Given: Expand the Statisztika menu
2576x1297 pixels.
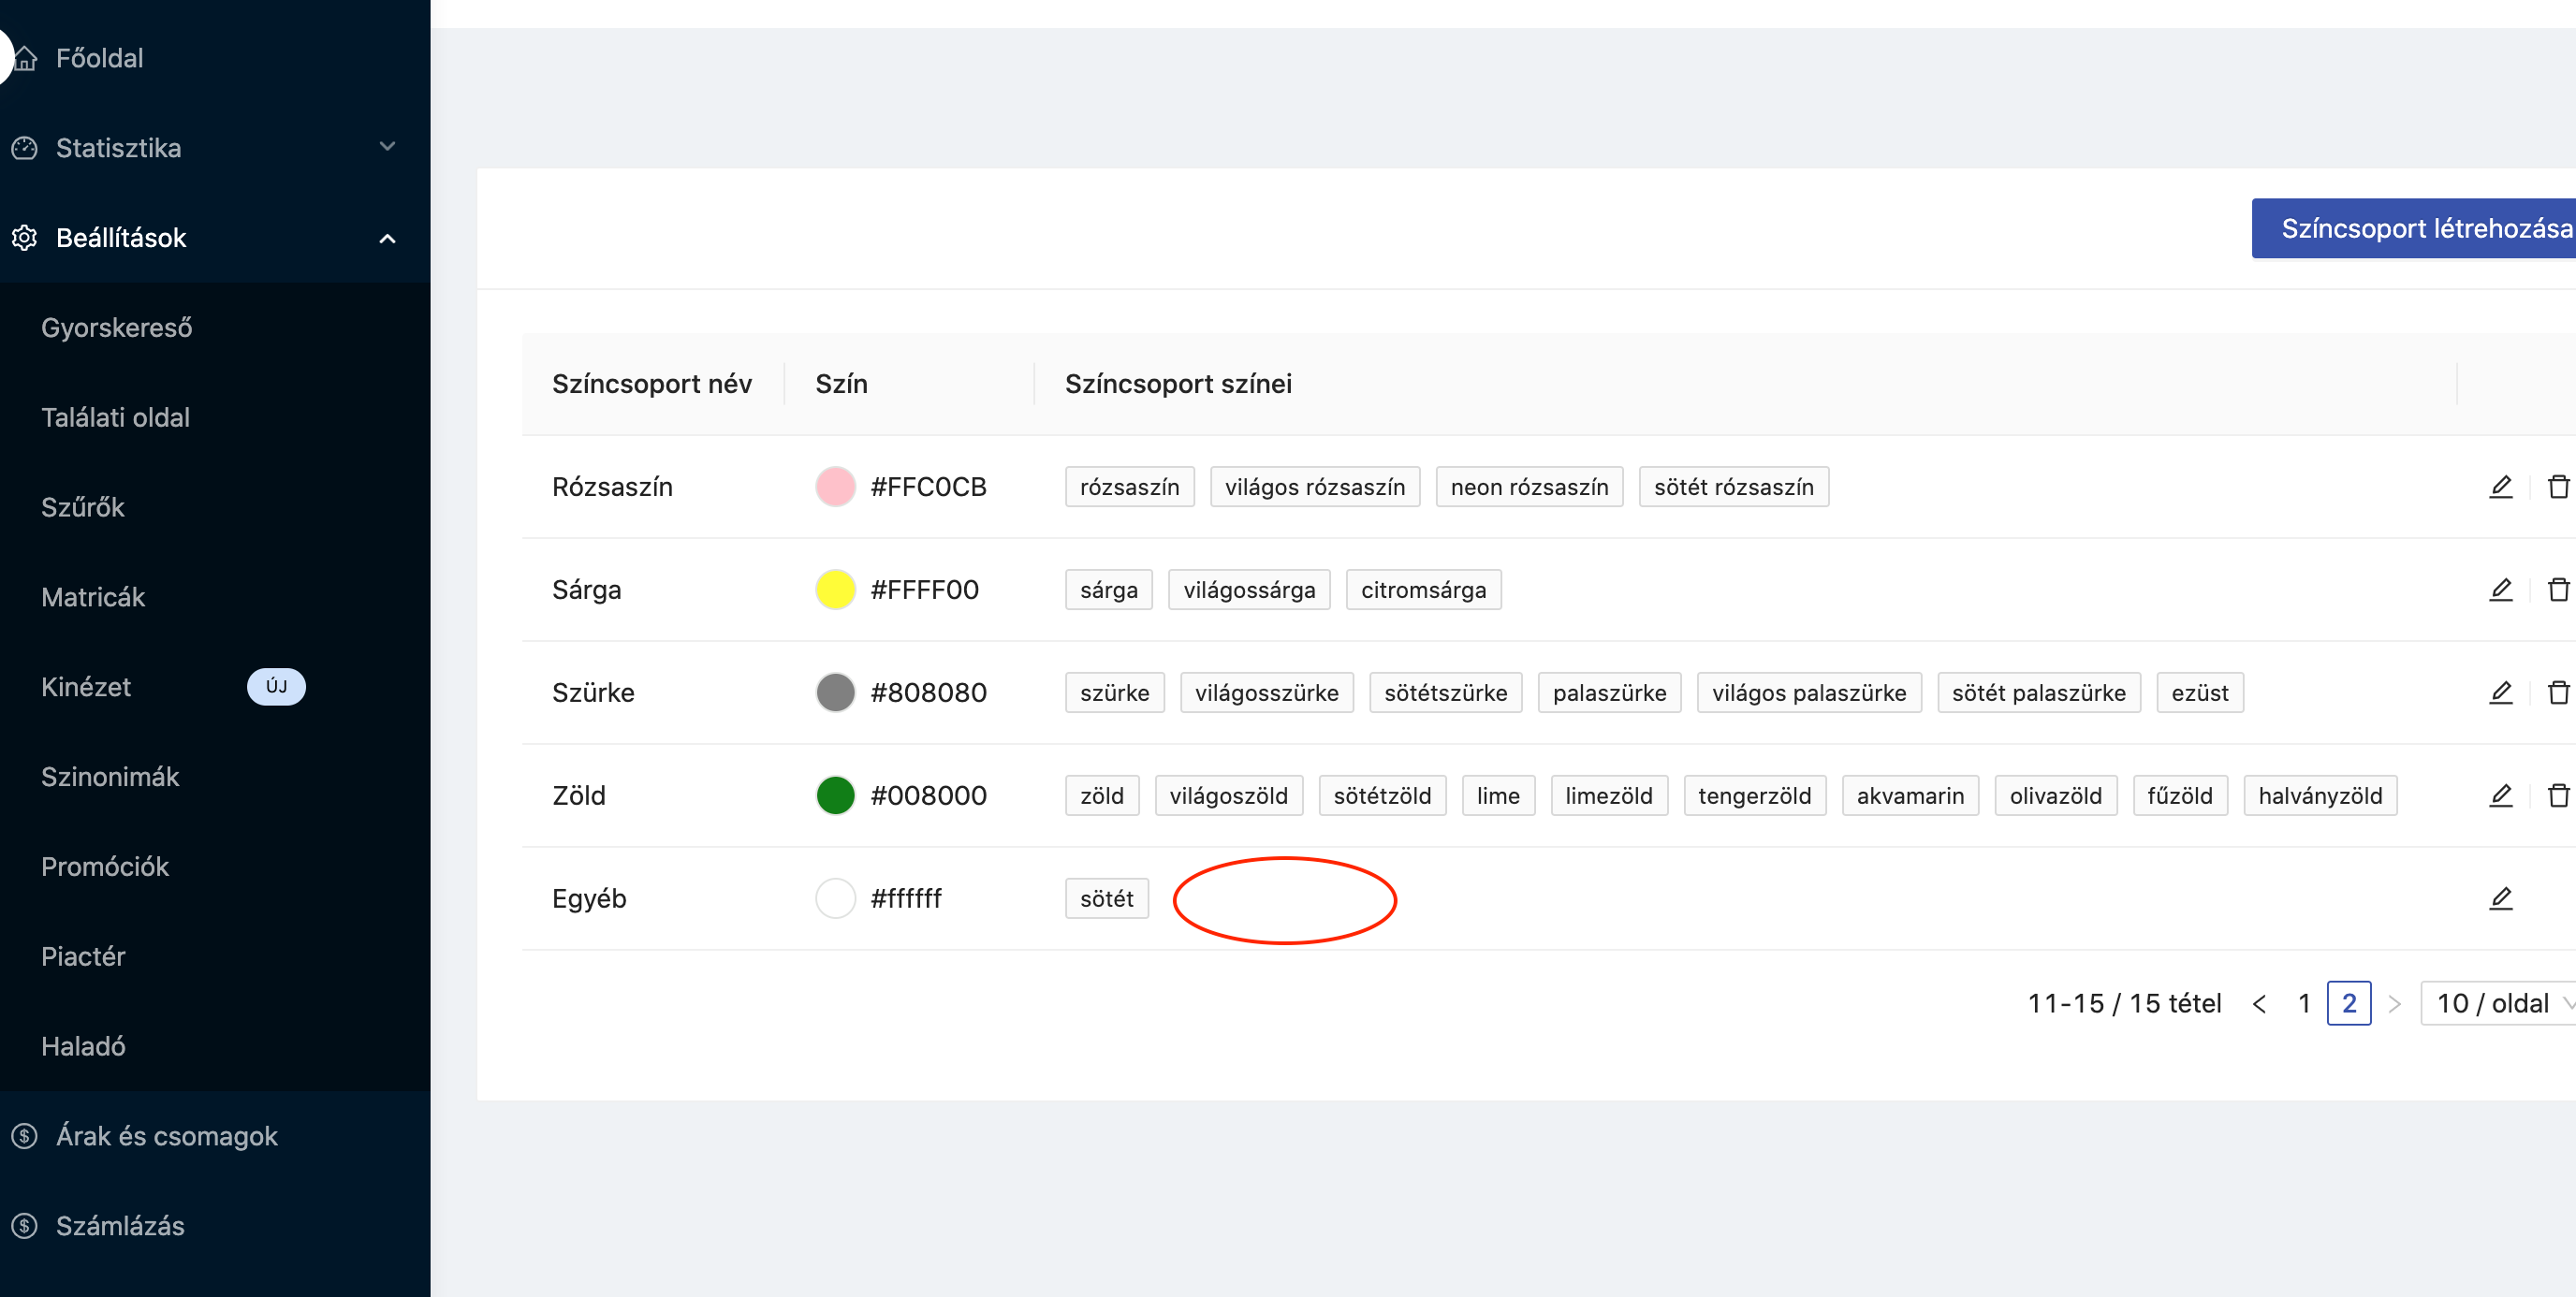Looking at the screenshot, I should pyautogui.click(x=387, y=147).
